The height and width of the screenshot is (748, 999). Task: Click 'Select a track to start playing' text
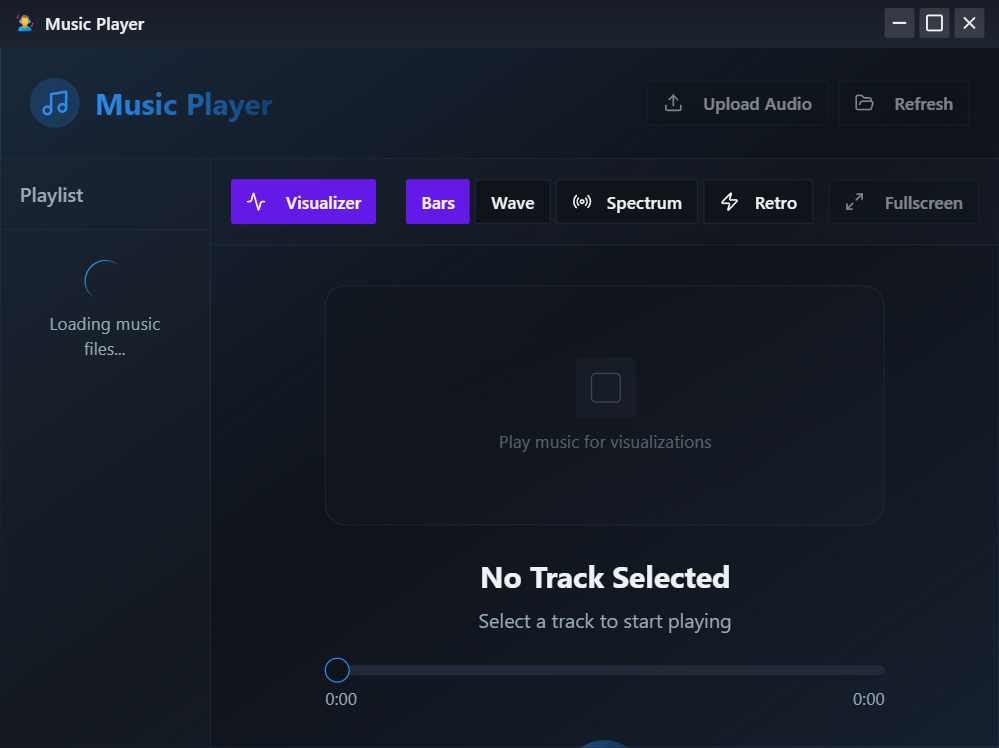click(x=605, y=621)
